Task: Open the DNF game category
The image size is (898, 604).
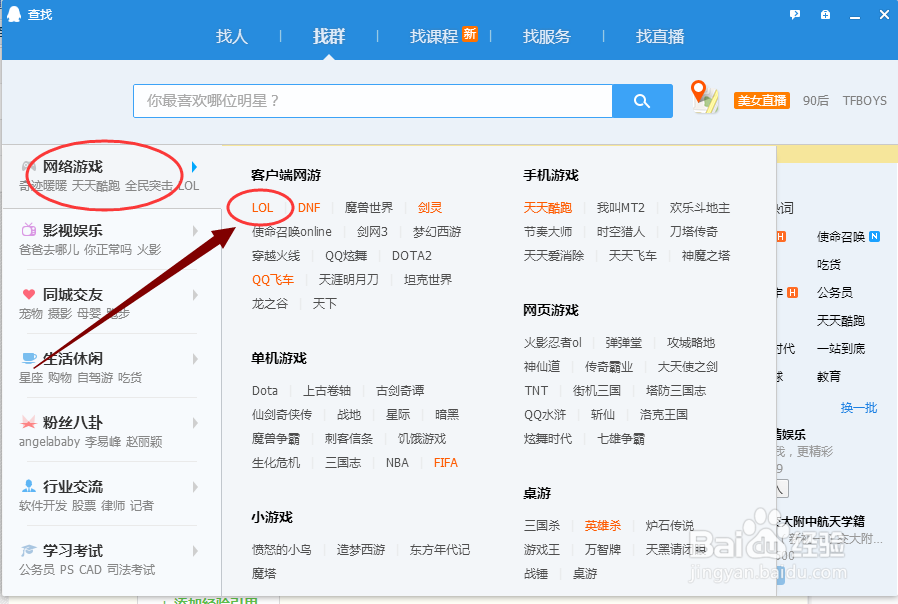Action: tap(309, 208)
